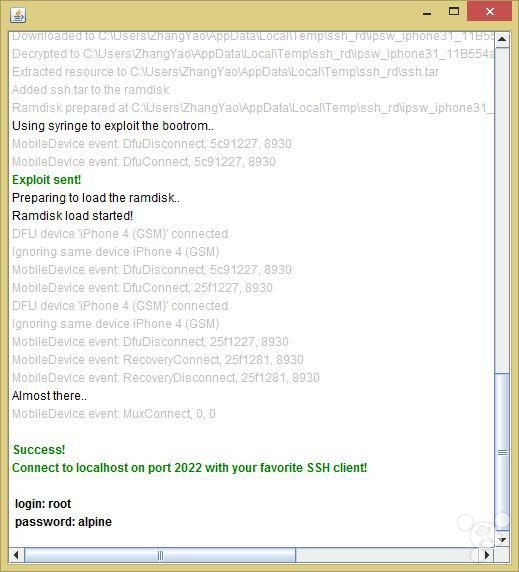Click the 'Connect to localhost on port 2022' line
This screenshot has width=519, height=572.
pyautogui.click(x=190, y=468)
